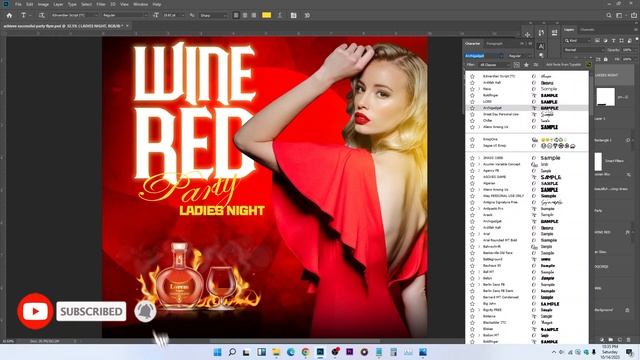Favorite the Arial Rounded MT Bold star
The image size is (640, 360).
point(472,240)
